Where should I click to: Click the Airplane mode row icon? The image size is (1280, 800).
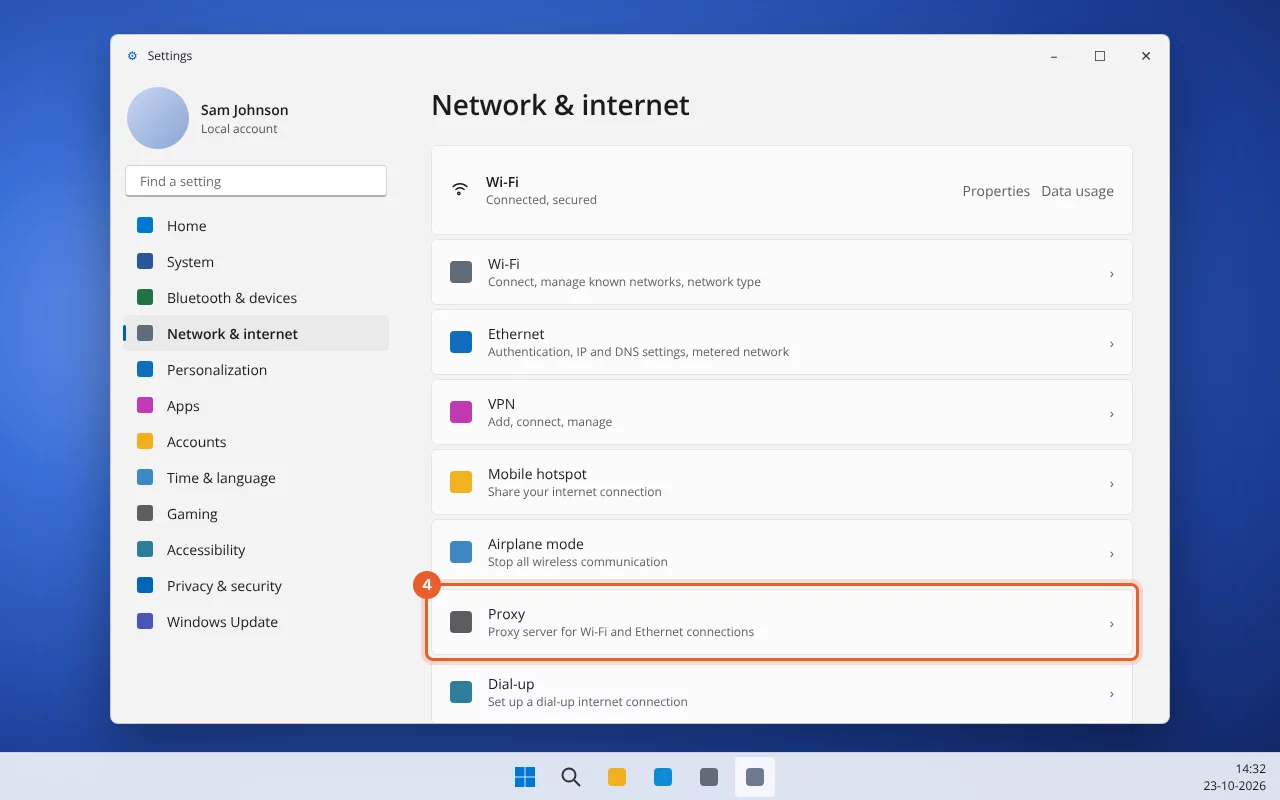[x=461, y=552]
